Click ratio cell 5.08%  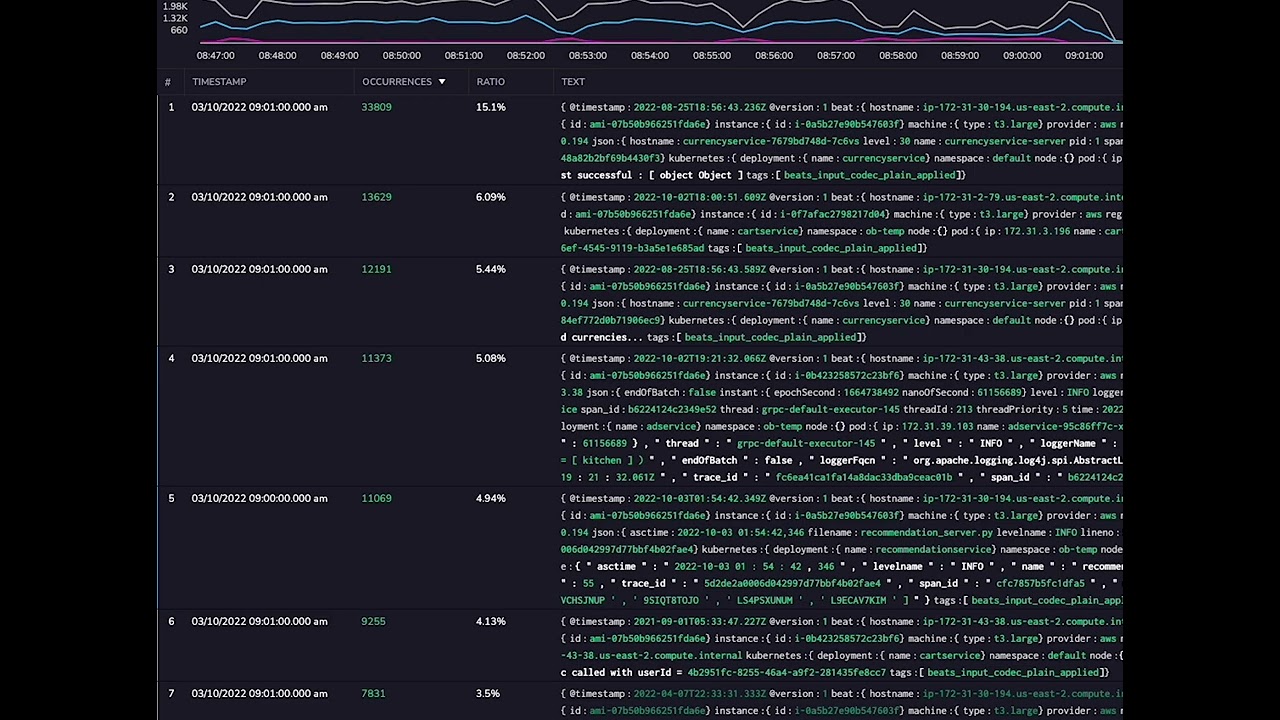(491, 358)
